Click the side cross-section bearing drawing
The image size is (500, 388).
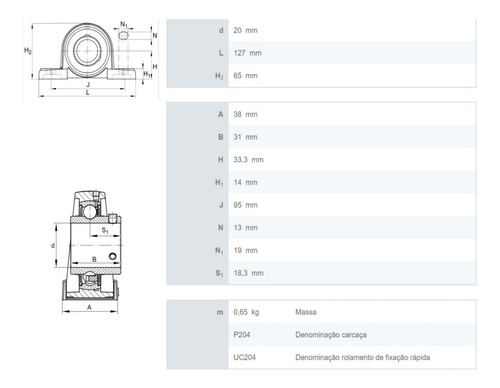coord(87,252)
